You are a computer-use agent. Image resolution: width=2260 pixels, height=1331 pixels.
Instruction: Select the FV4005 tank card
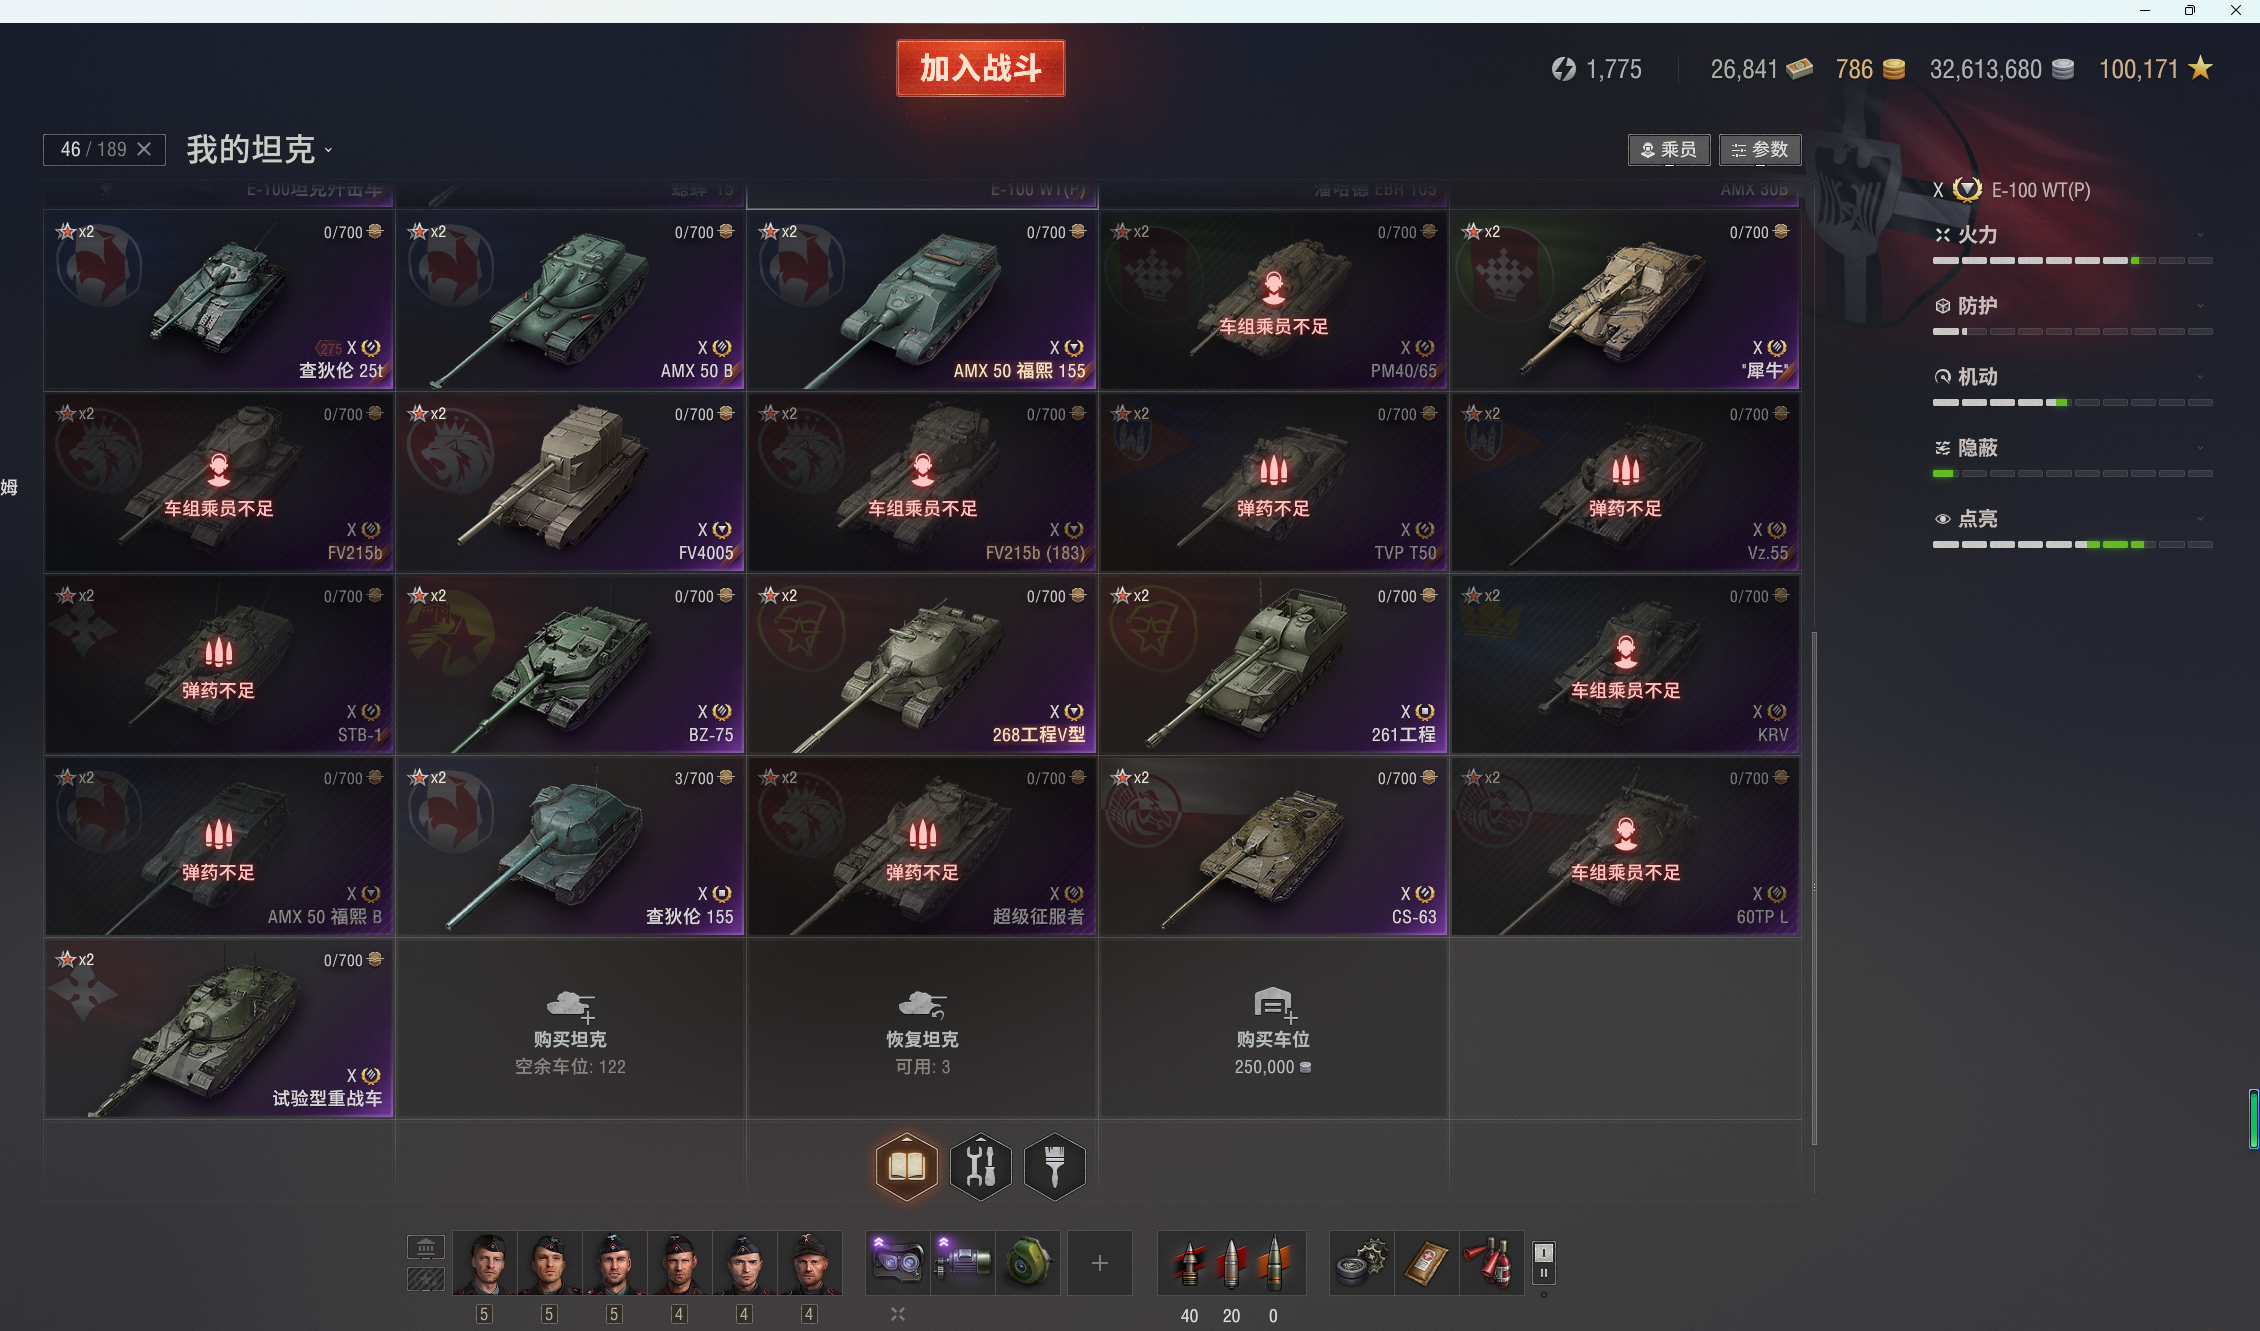(x=570, y=482)
